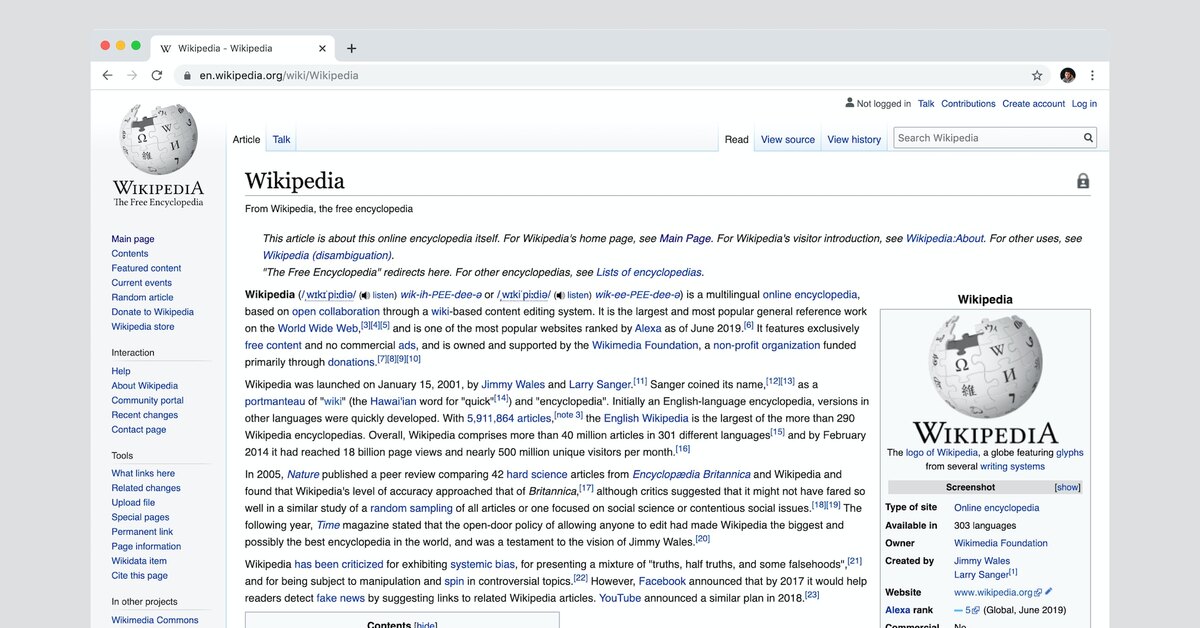
Task: Open the Chrome profile avatar
Action: (1067, 75)
